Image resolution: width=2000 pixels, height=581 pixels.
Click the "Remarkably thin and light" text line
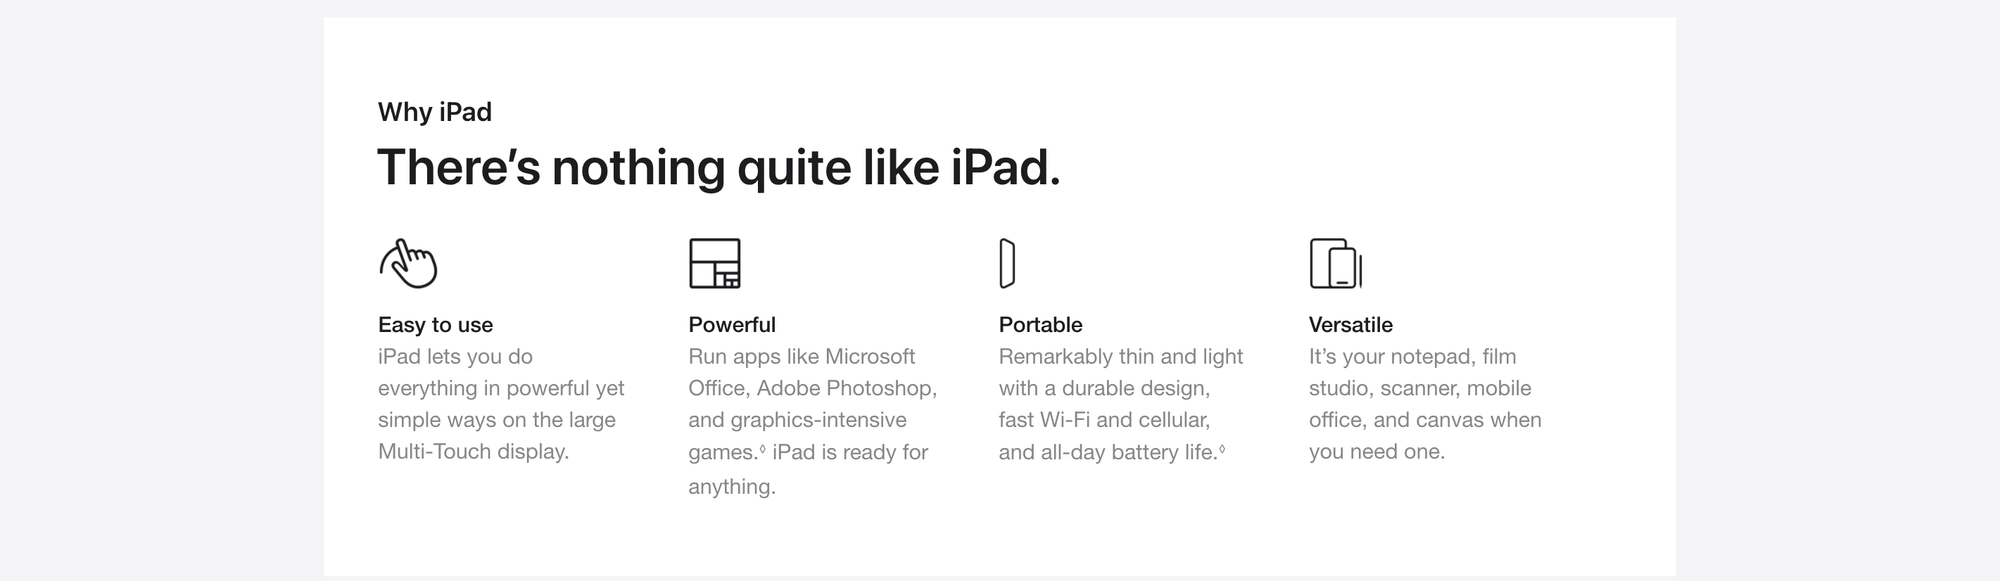coord(1120,357)
